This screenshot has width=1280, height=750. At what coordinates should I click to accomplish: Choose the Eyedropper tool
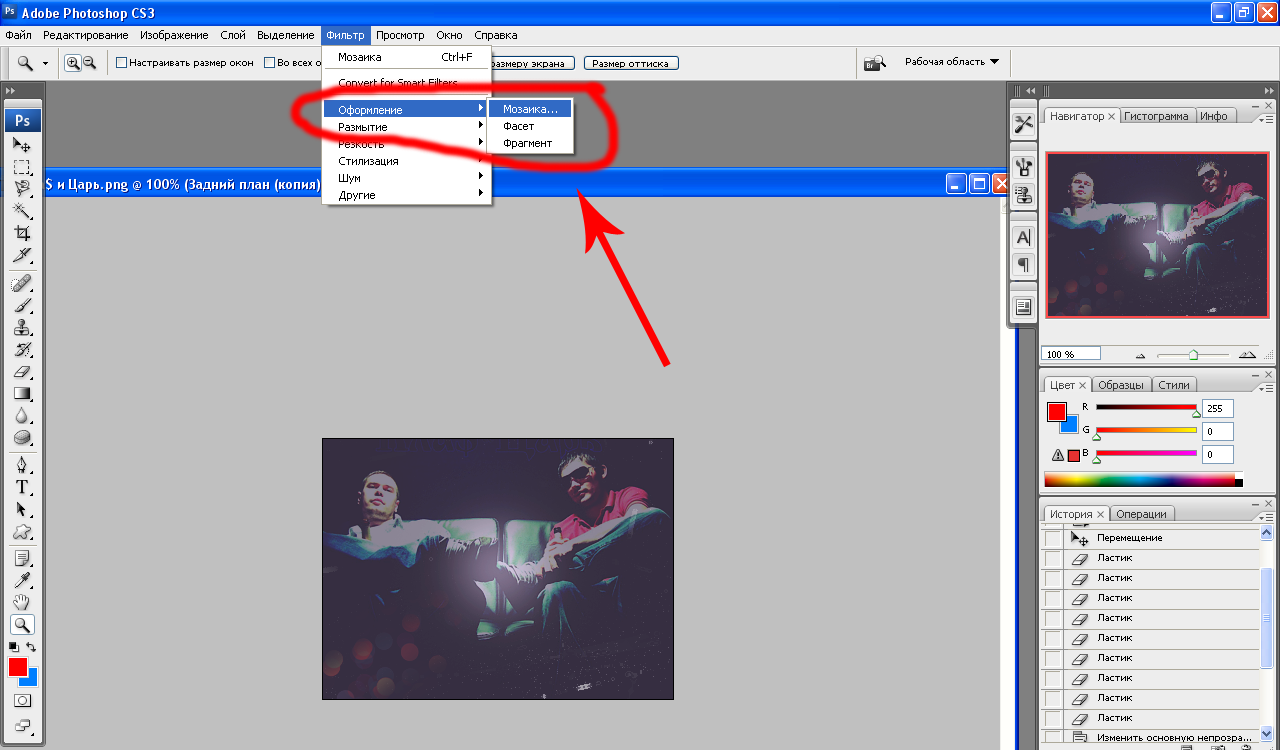coord(22,580)
